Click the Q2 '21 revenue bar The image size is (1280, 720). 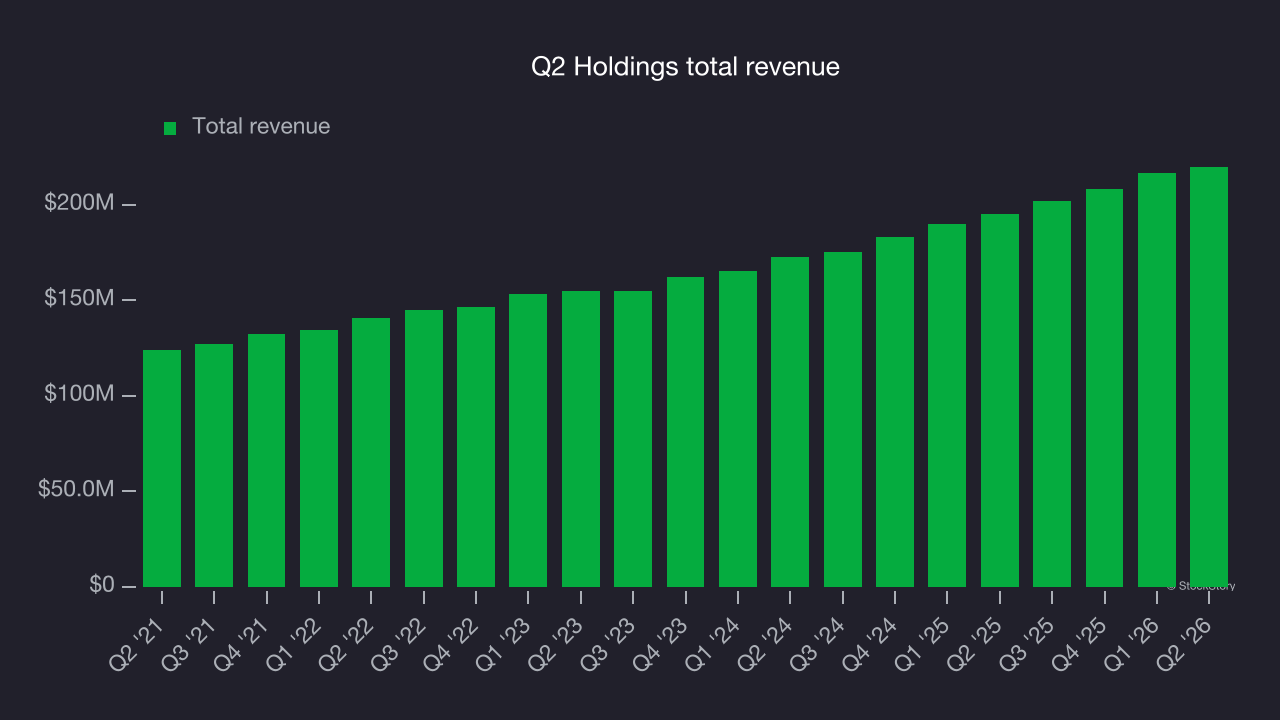[162, 468]
